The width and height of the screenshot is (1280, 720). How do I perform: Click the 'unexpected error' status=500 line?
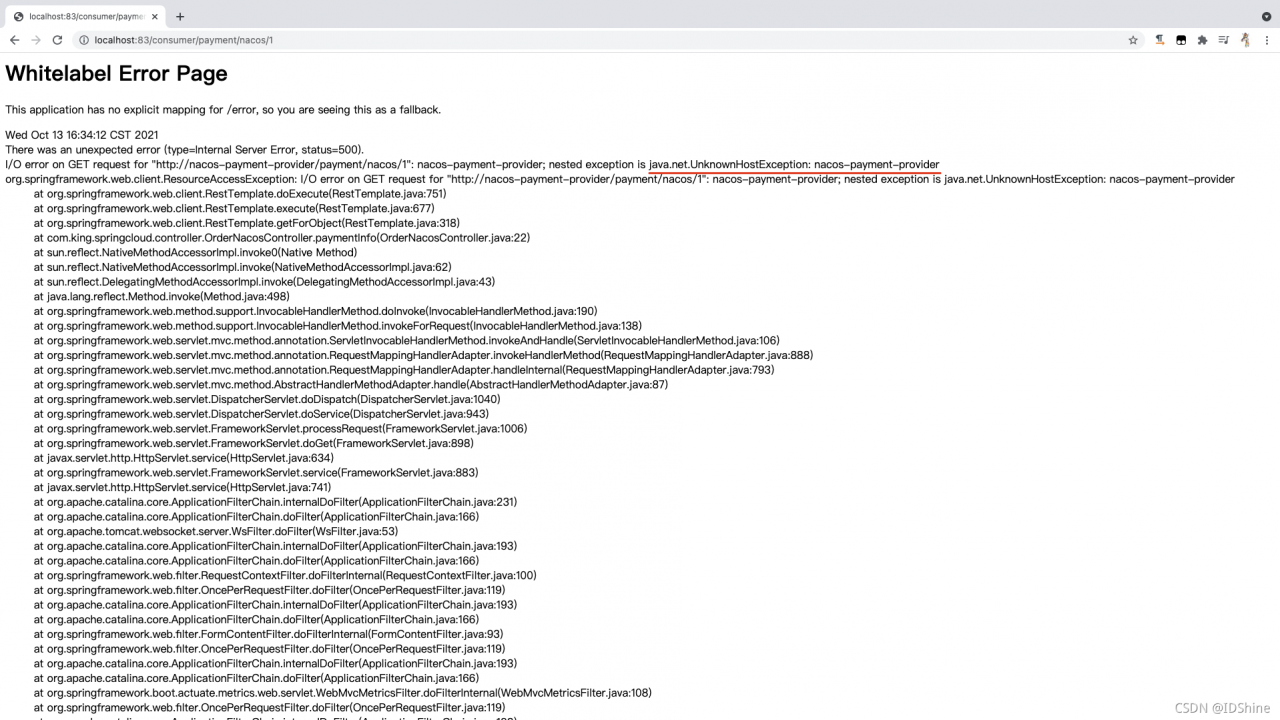(185, 150)
